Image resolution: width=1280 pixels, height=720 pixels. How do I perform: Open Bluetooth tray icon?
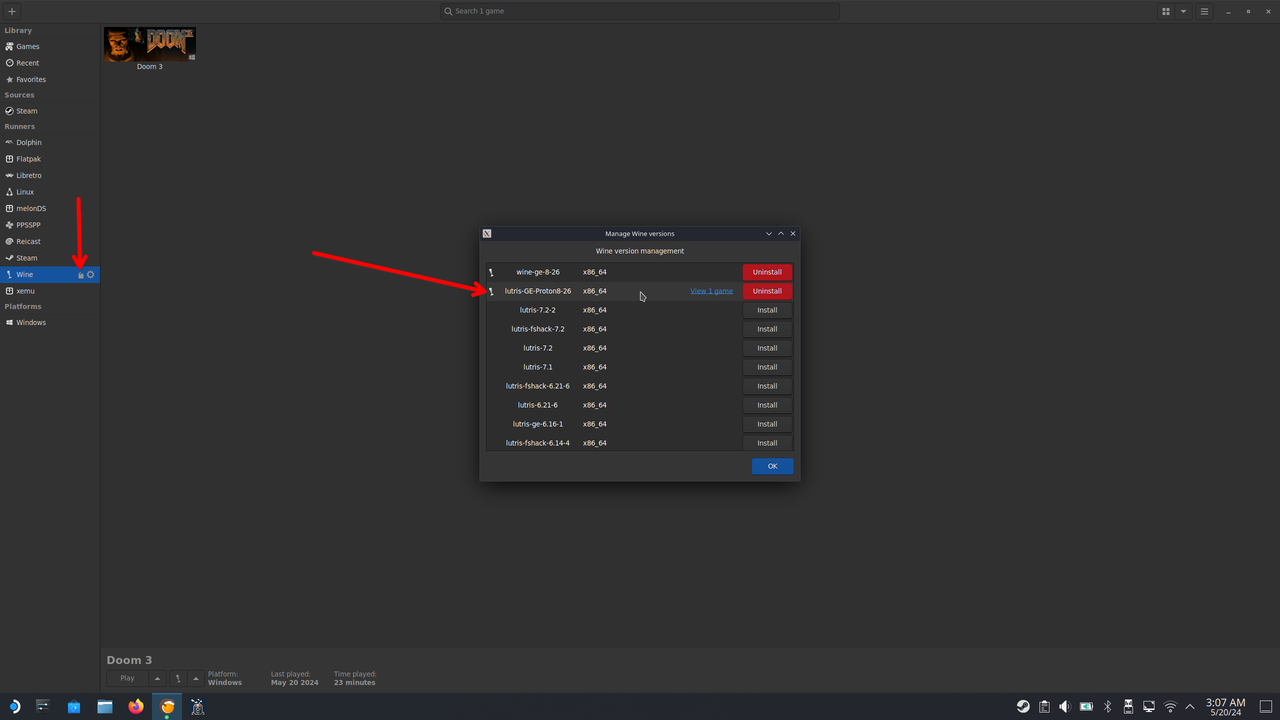(1107, 706)
